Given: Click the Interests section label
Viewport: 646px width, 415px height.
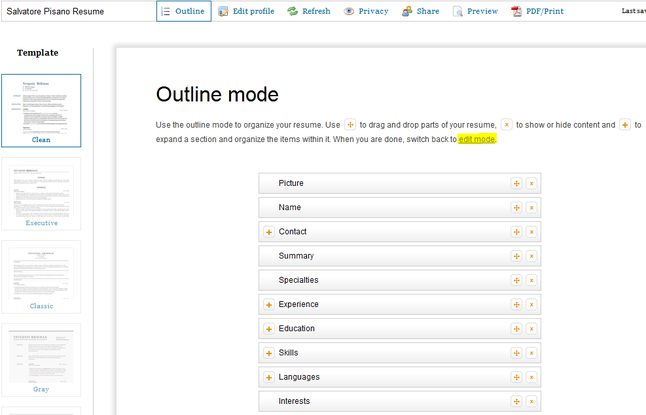Looking at the screenshot, I should (x=294, y=401).
